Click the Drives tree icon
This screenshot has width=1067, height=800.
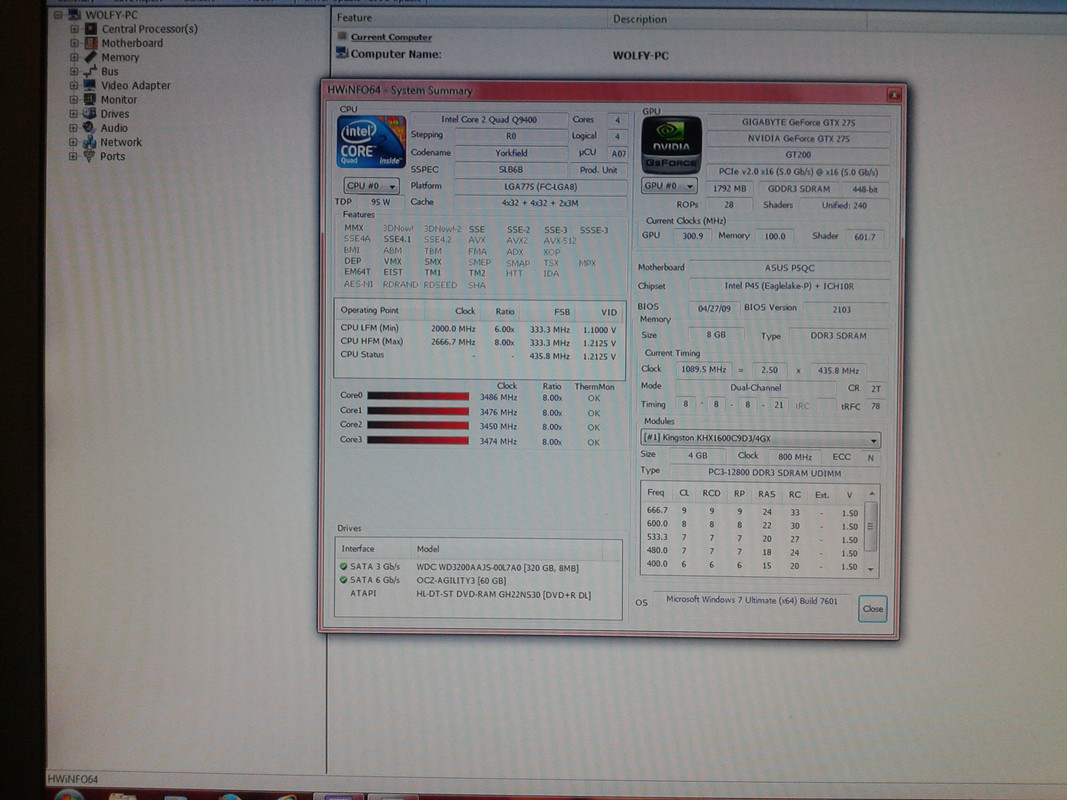tap(89, 114)
